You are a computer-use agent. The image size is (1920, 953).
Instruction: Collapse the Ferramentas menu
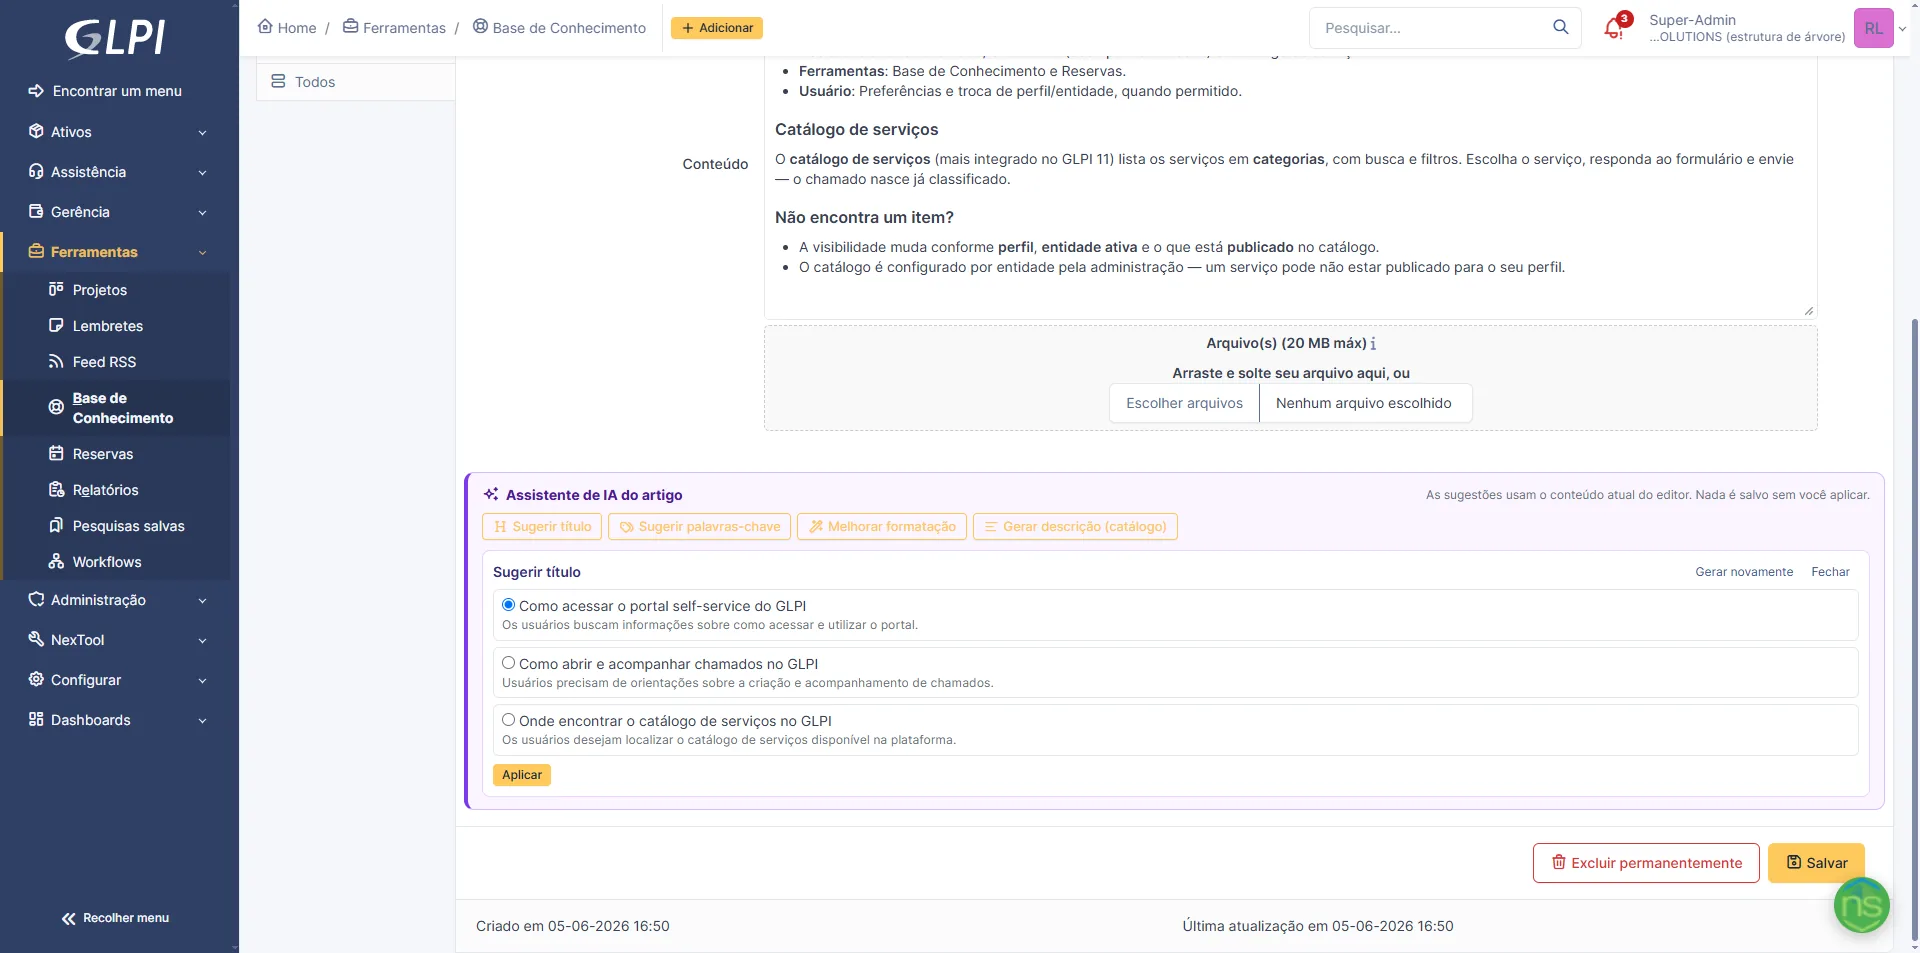[x=119, y=252]
